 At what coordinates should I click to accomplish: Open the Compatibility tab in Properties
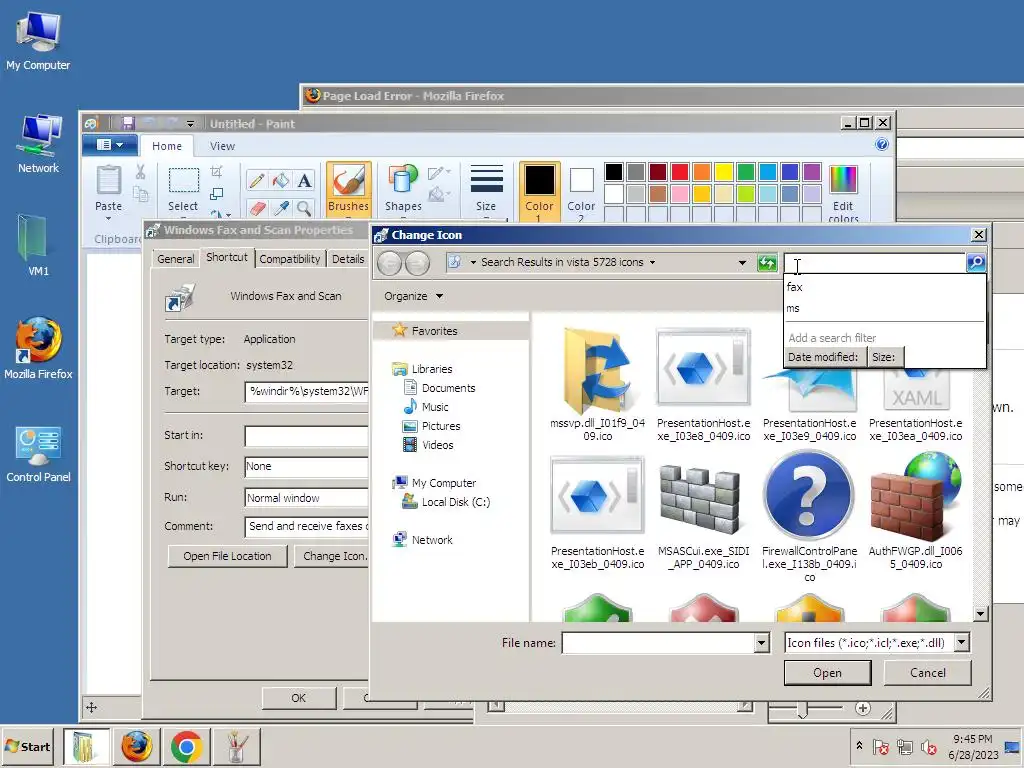290,259
